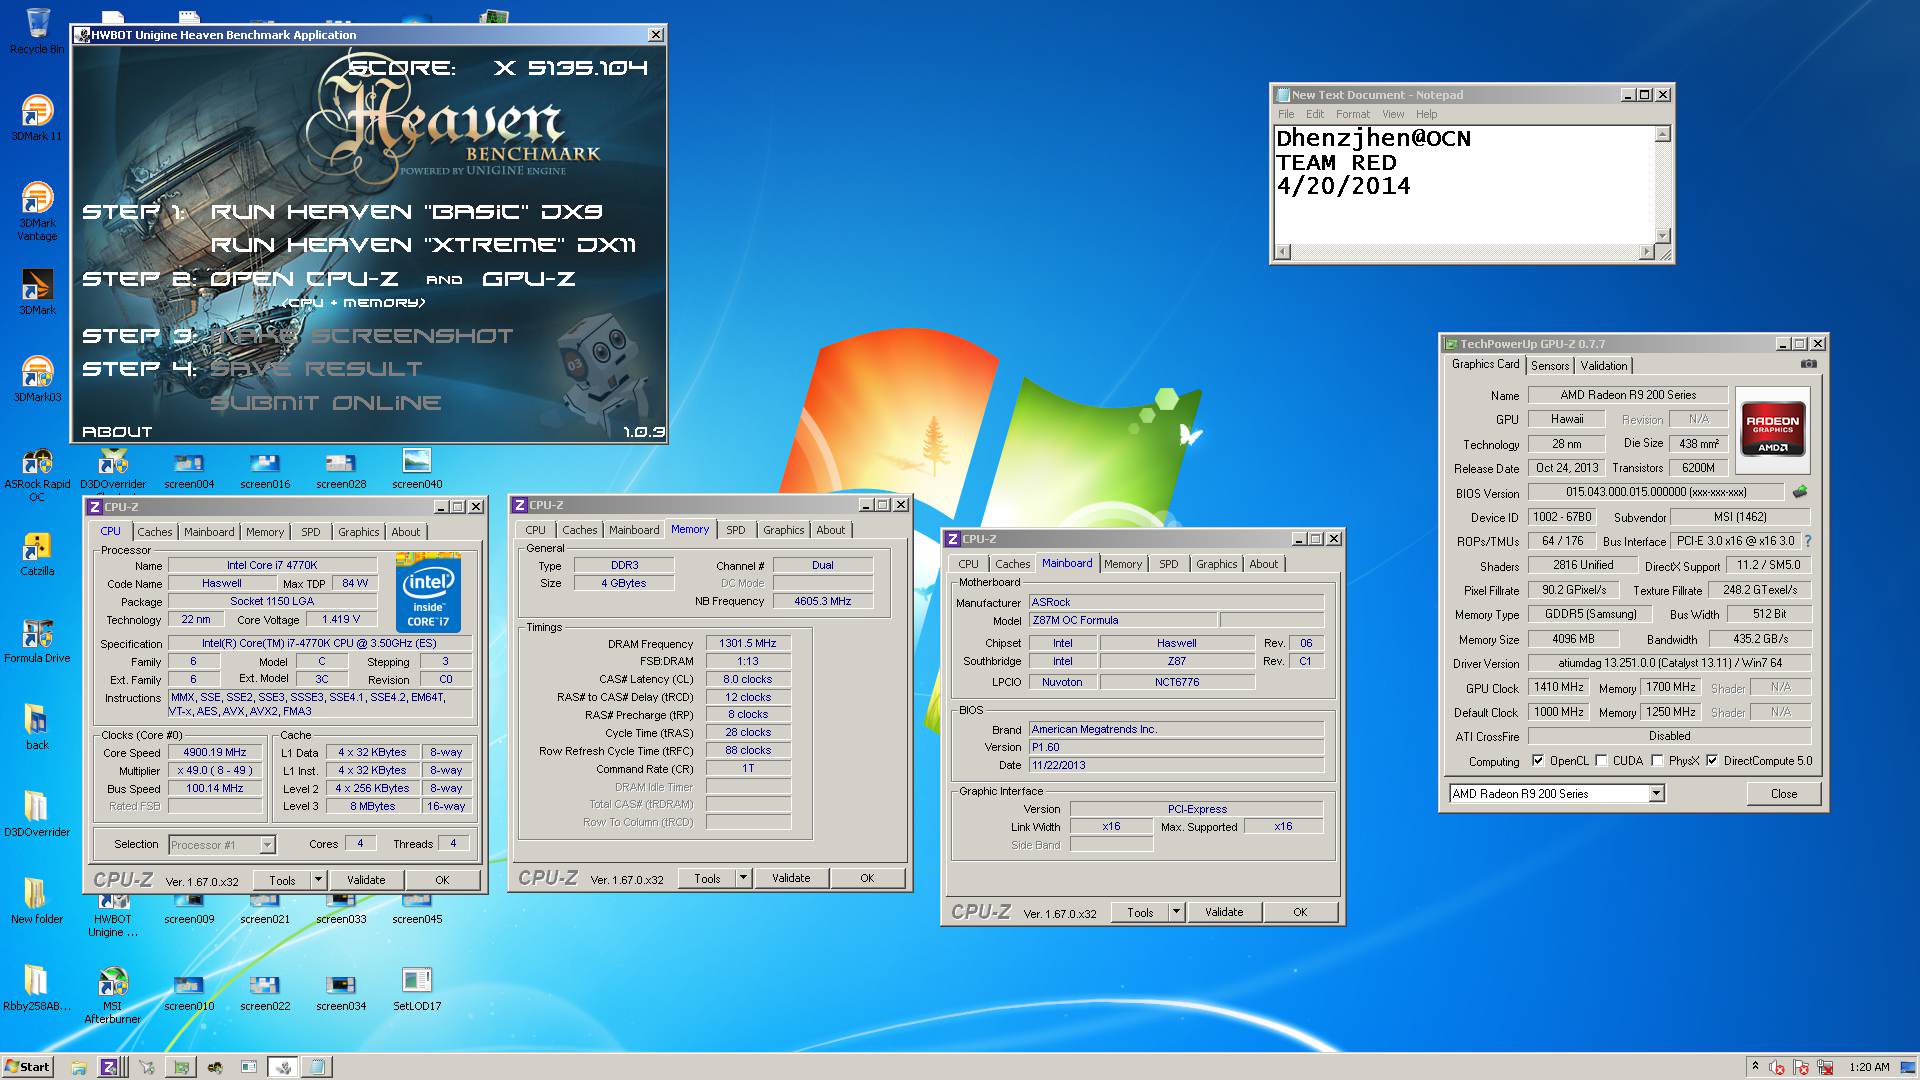The width and height of the screenshot is (1920, 1080).
Task: Expand Tools dropdown arrow in CPU-Z CPU window
Action: [318, 880]
